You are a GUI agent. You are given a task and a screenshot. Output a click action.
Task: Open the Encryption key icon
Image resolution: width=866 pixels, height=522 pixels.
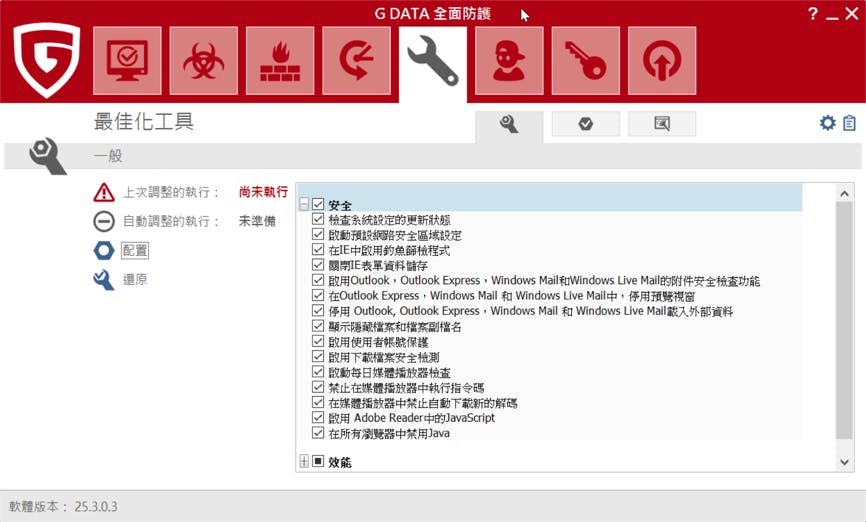click(x=585, y=60)
